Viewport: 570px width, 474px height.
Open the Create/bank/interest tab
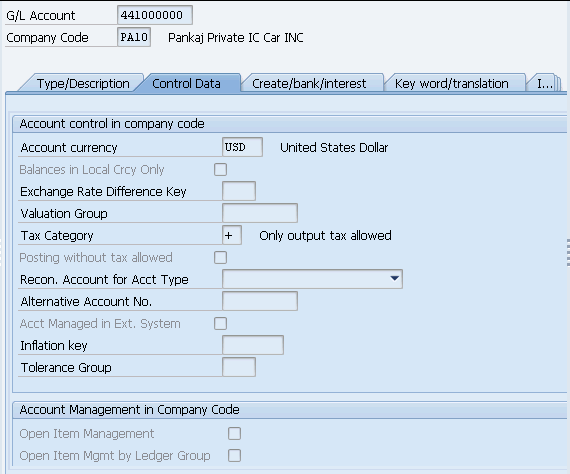click(309, 84)
